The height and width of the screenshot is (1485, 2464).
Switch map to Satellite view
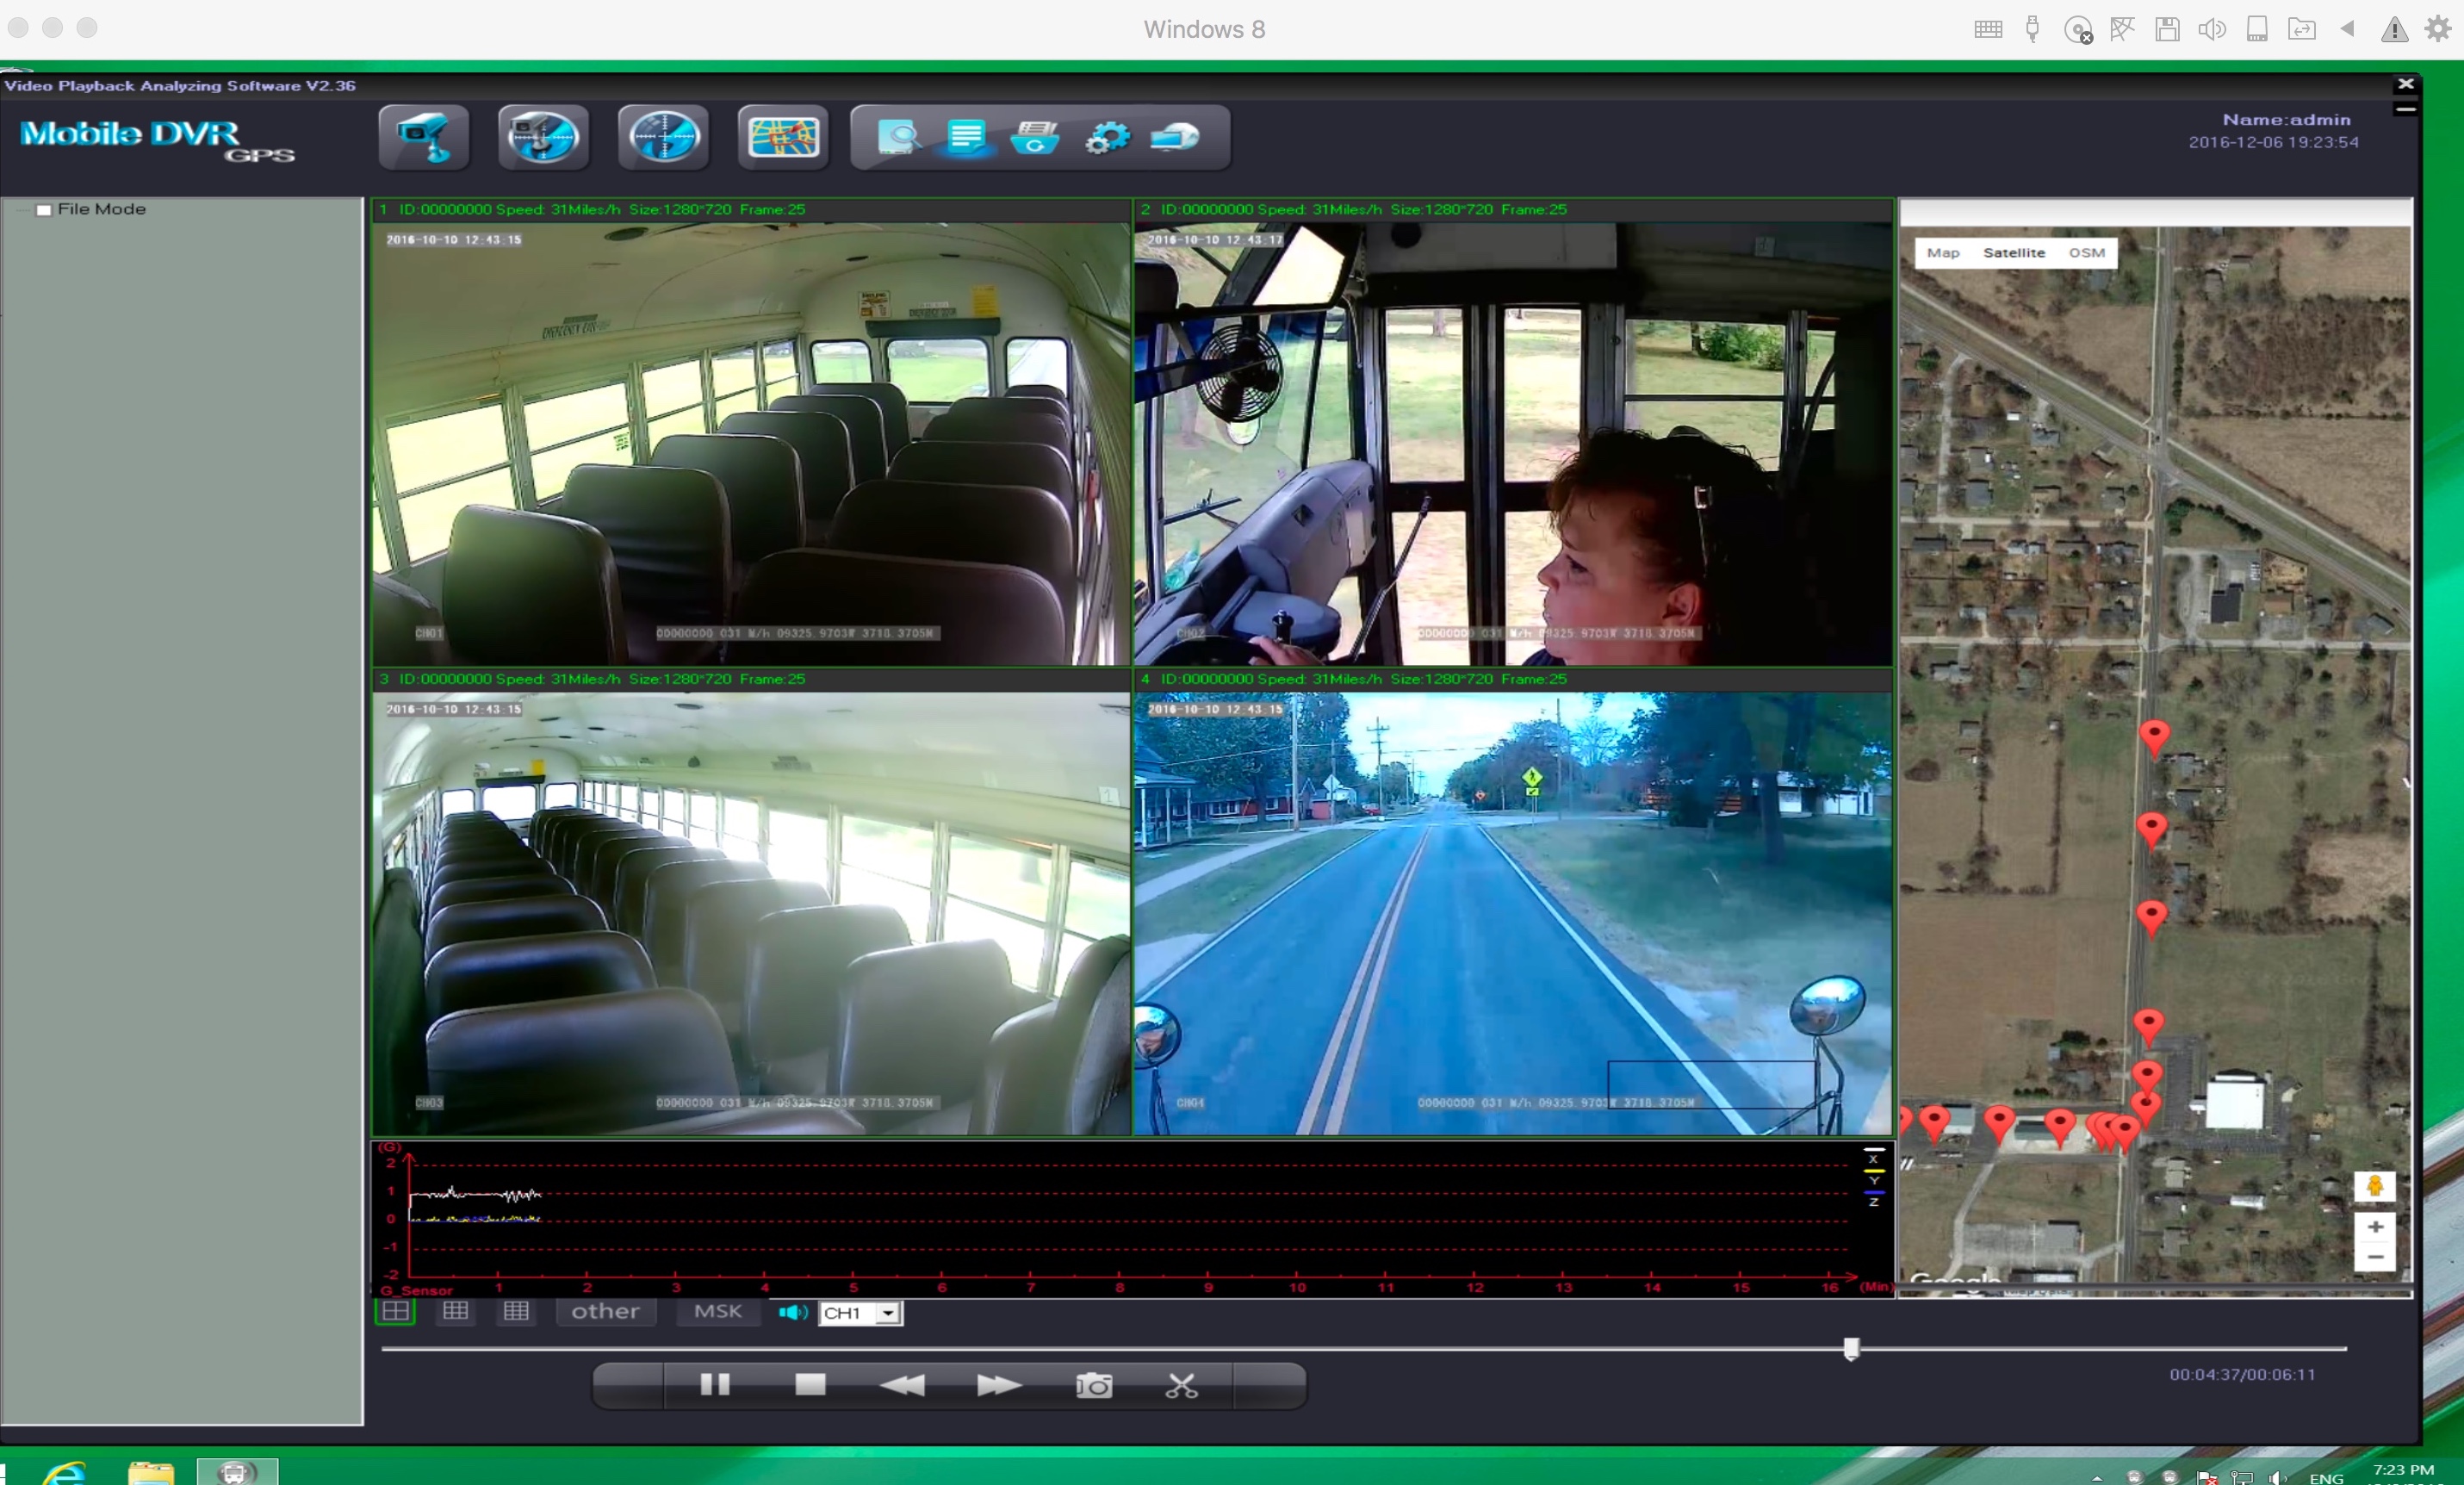[2013, 253]
